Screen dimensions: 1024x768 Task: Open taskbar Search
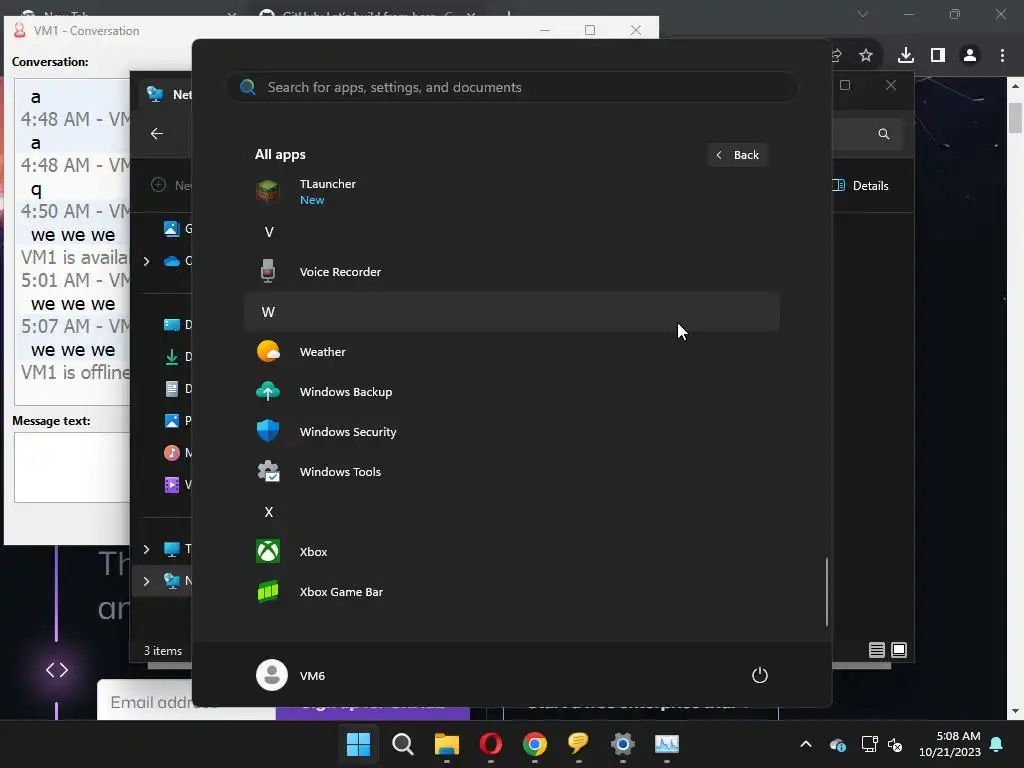[x=402, y=744]
